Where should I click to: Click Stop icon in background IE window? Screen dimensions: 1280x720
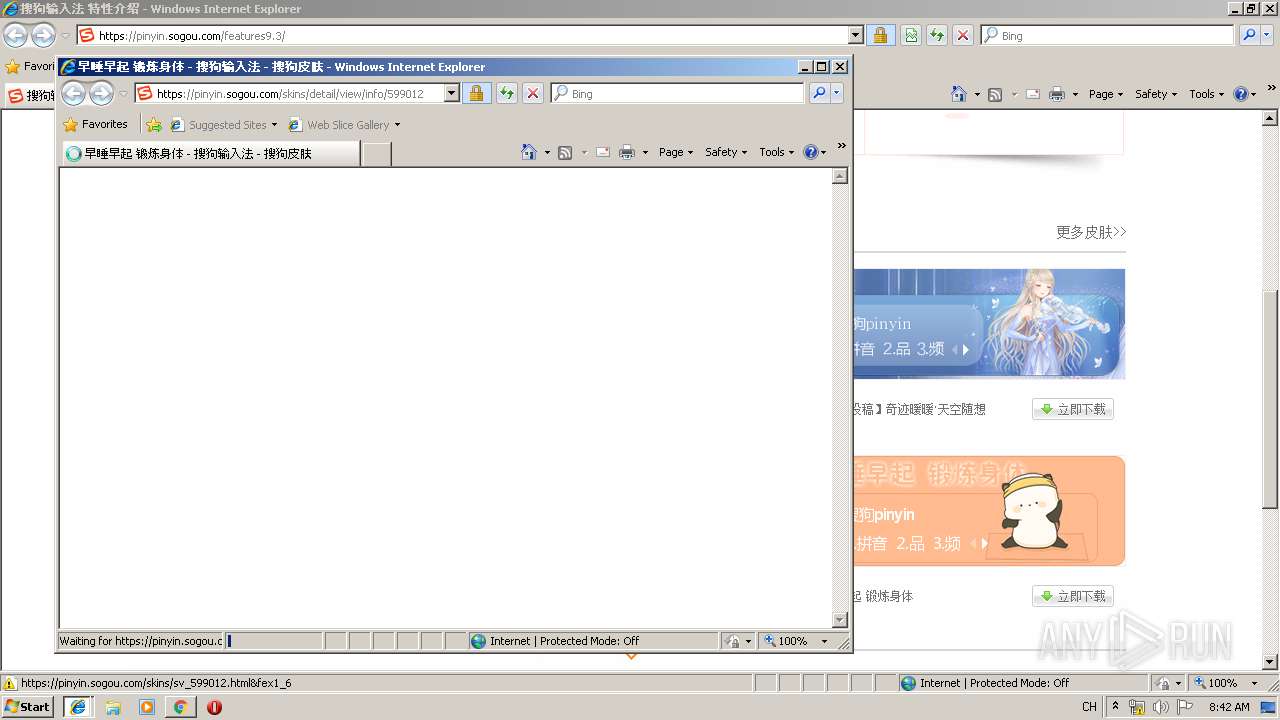point(963,35)
